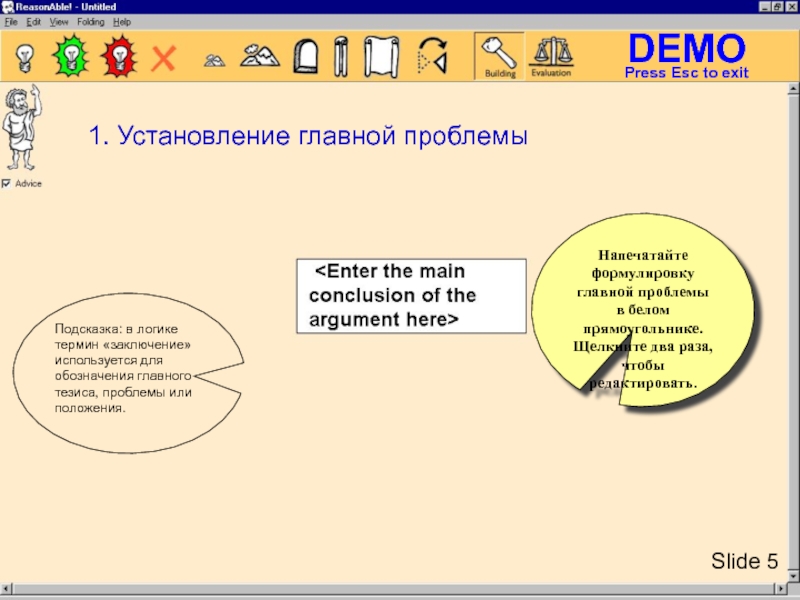
Task: Click the horizontal scrollbar left arrow
Action: pyautogui.click(x=6, y=588)
